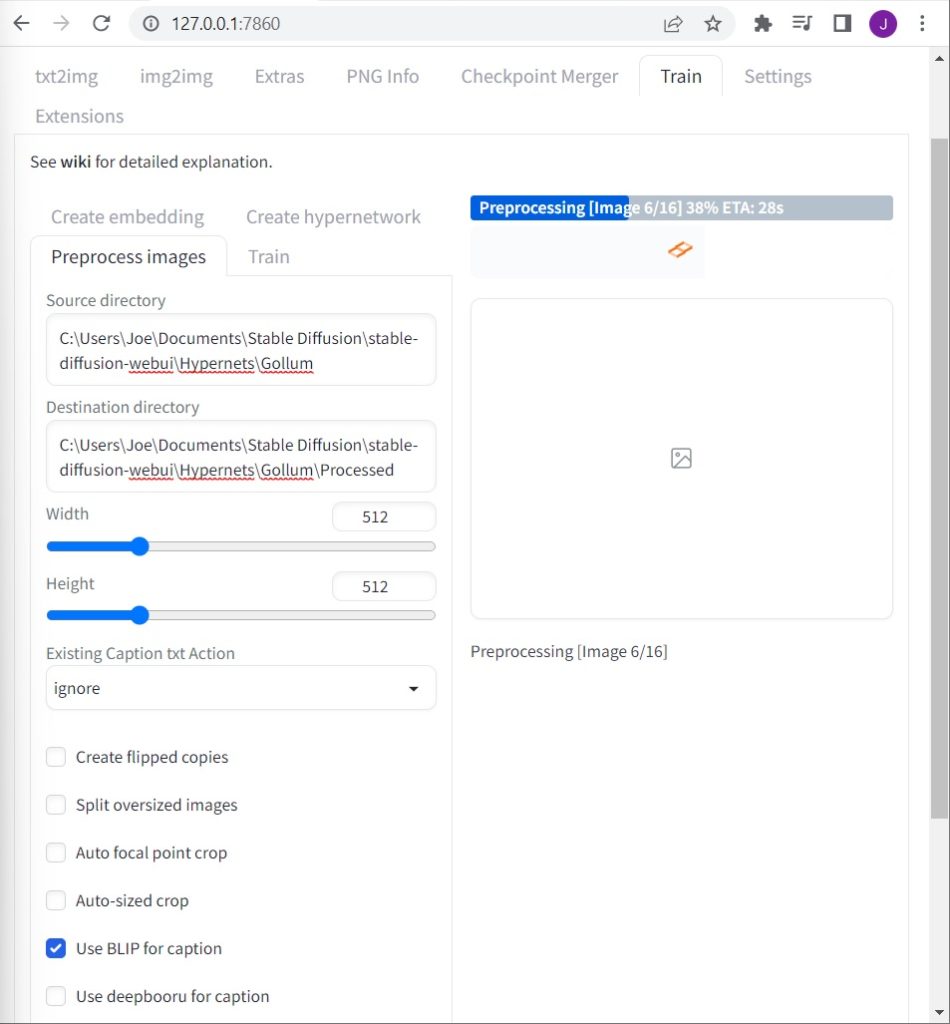Open the media control icon

pos(802,24)
